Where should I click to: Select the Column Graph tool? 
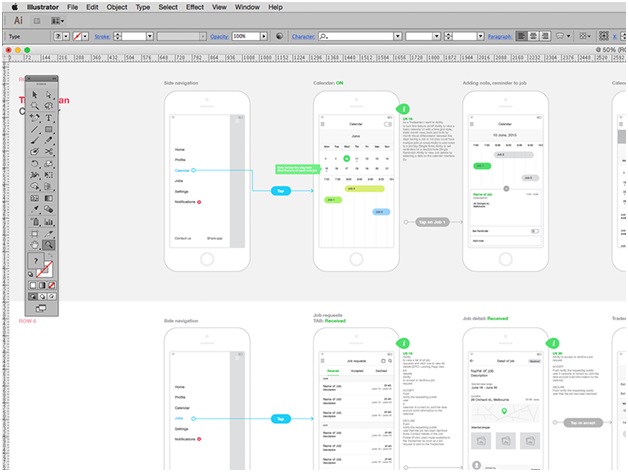49,221
